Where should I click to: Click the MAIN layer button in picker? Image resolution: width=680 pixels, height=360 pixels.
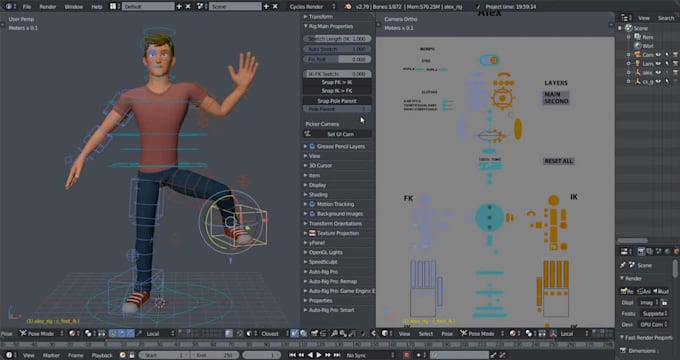pyautogui.click(x=552, y=95)
